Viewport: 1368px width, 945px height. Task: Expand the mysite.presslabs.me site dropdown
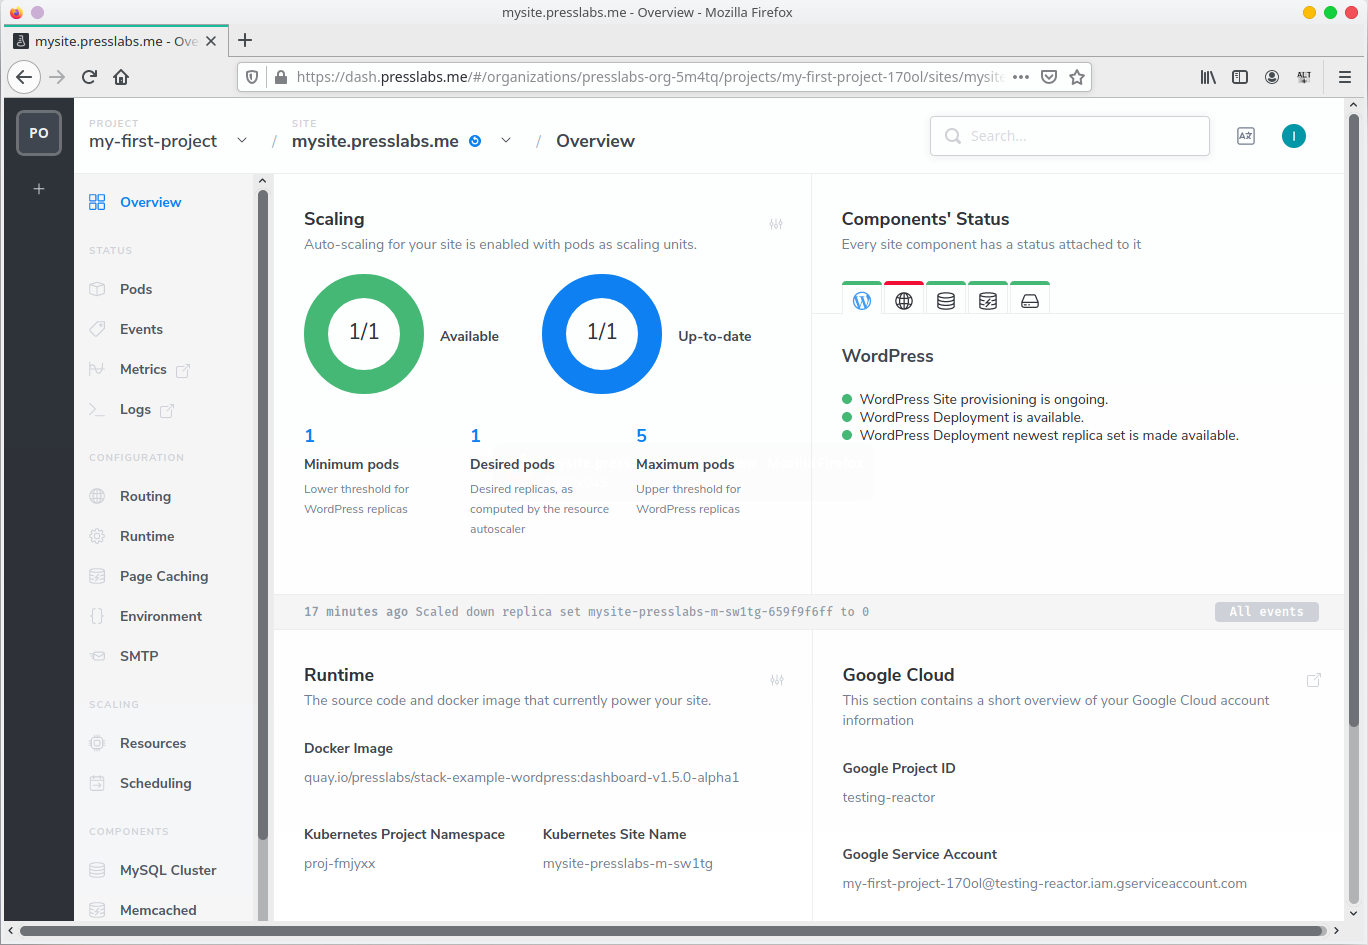pos(506,141)
